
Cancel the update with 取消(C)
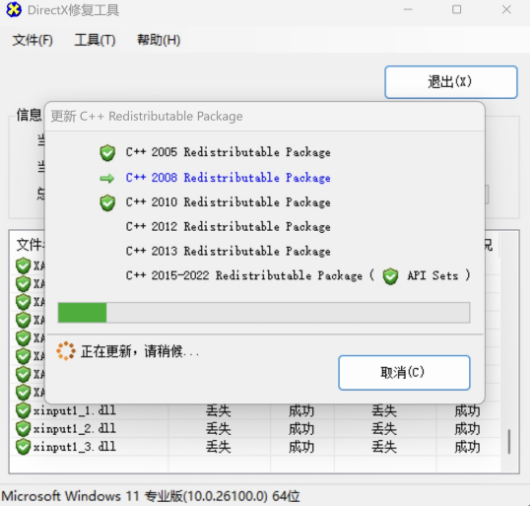pyautogui.click(x=404, y=372)
